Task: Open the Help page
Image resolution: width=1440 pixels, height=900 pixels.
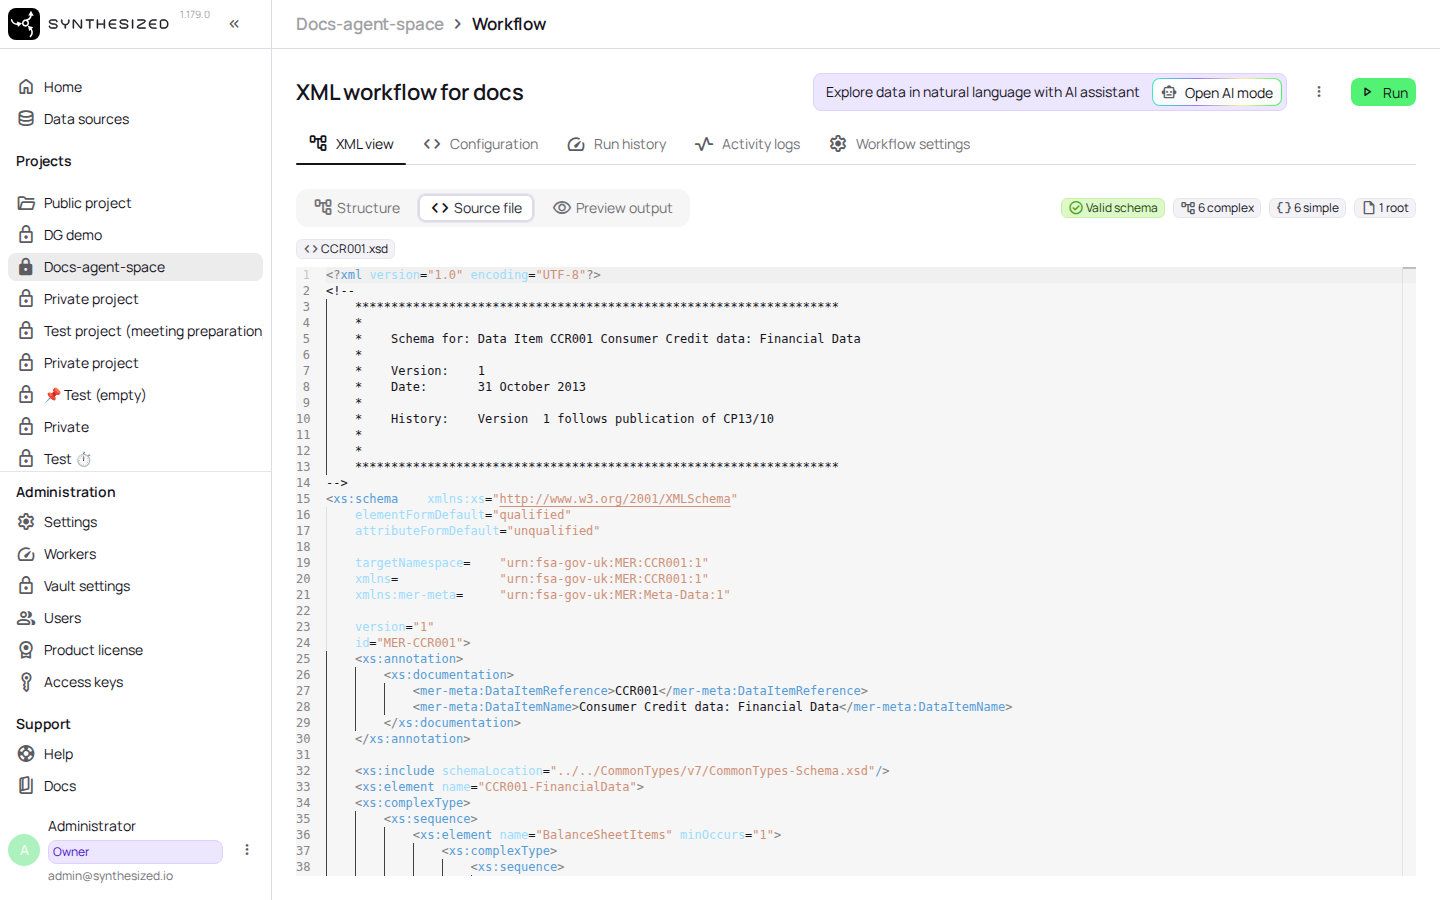Action: click(135, 754)
